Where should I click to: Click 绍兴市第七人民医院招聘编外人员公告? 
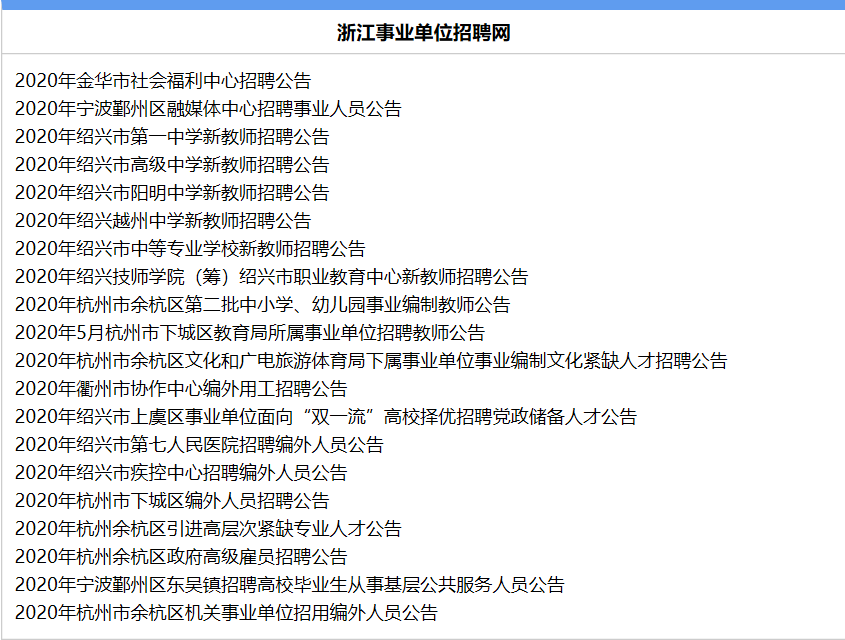pos(199,445)
